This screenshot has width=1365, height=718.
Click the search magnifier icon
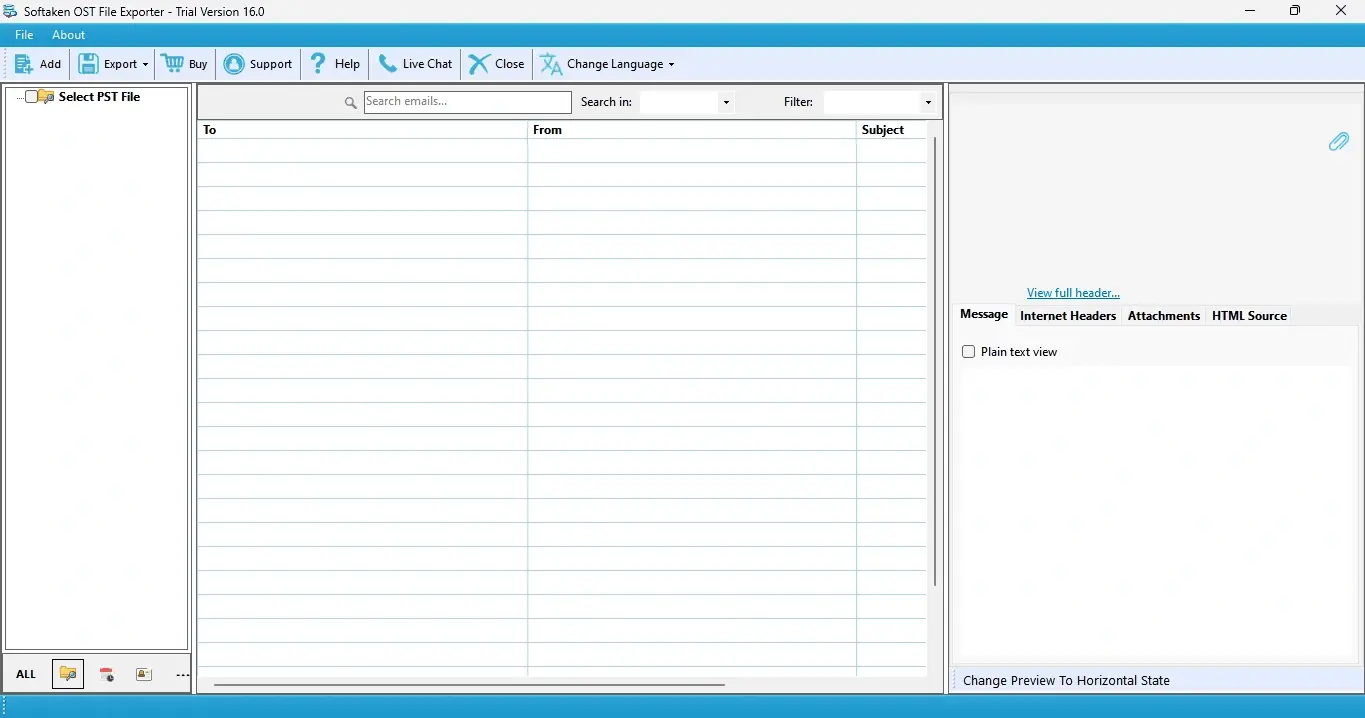[351, 102]
